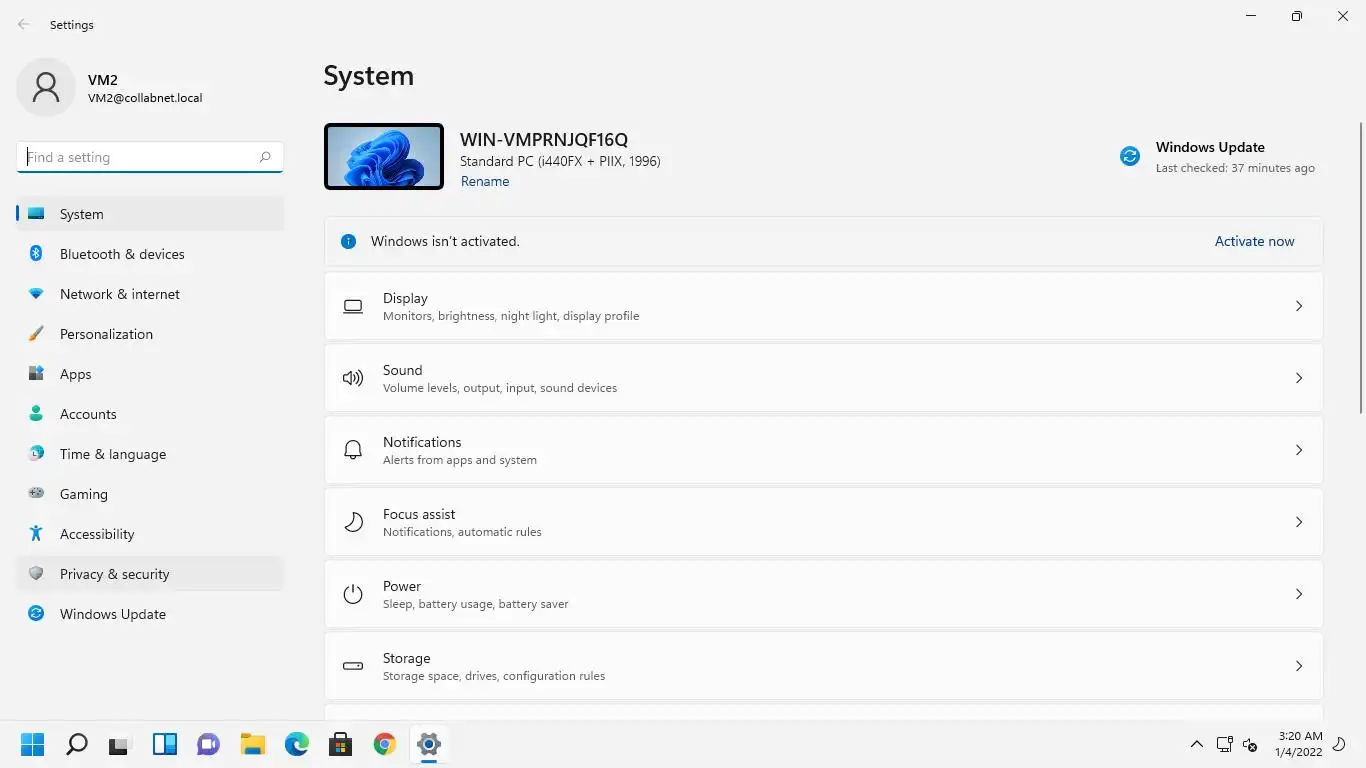The height and width of the screenshot is (768, 1366).
Task: Open Windows Start menu from taskbar
Action: click(x=33, y=744)
